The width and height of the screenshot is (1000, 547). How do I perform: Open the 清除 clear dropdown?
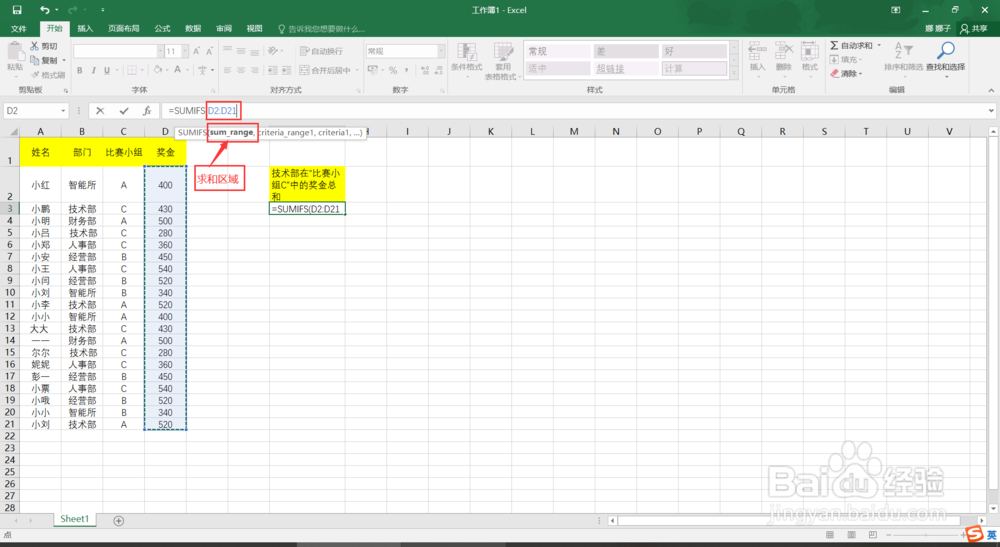(846, 73)
